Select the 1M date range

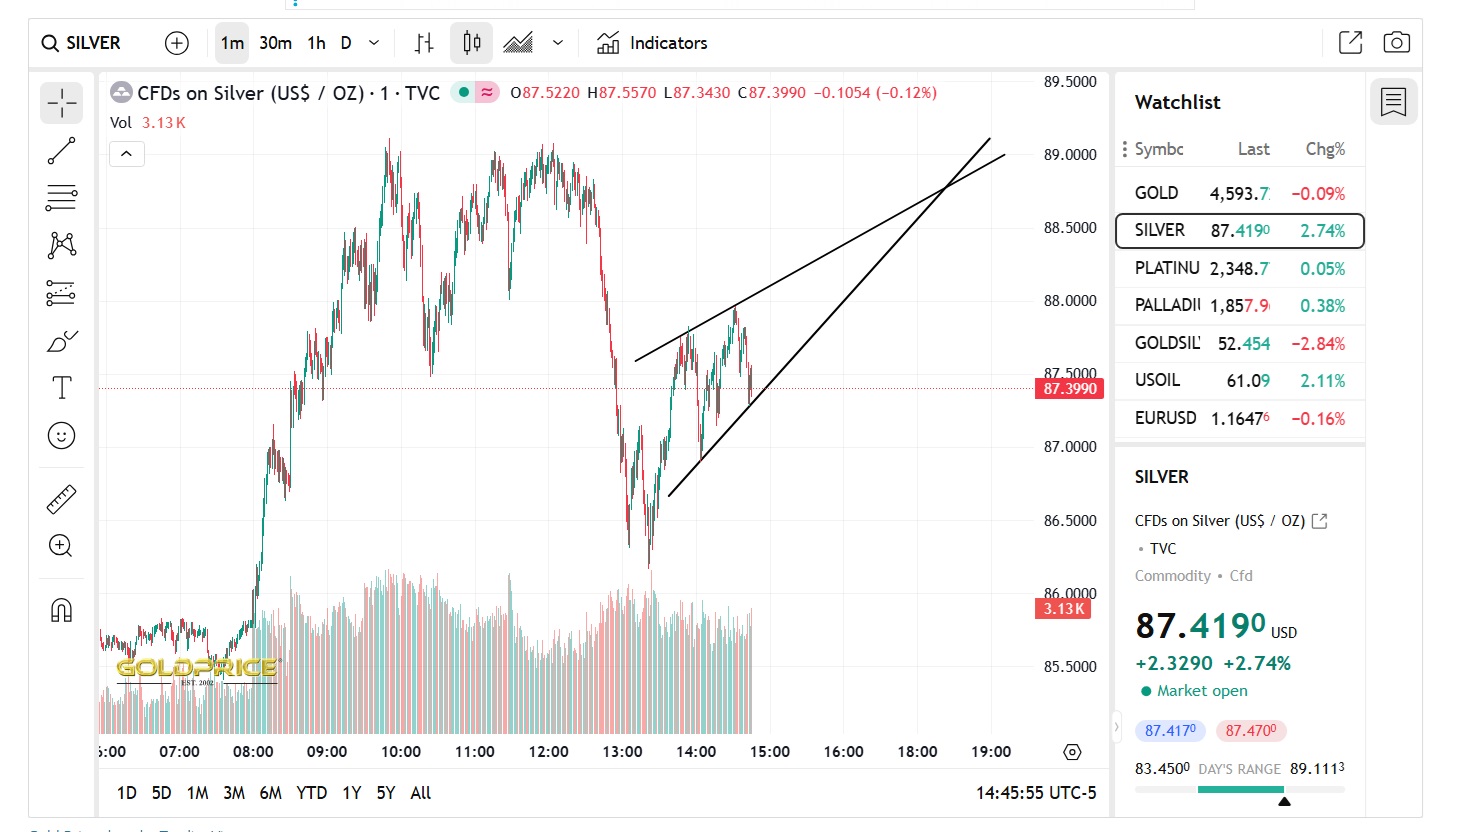(198, 793)
